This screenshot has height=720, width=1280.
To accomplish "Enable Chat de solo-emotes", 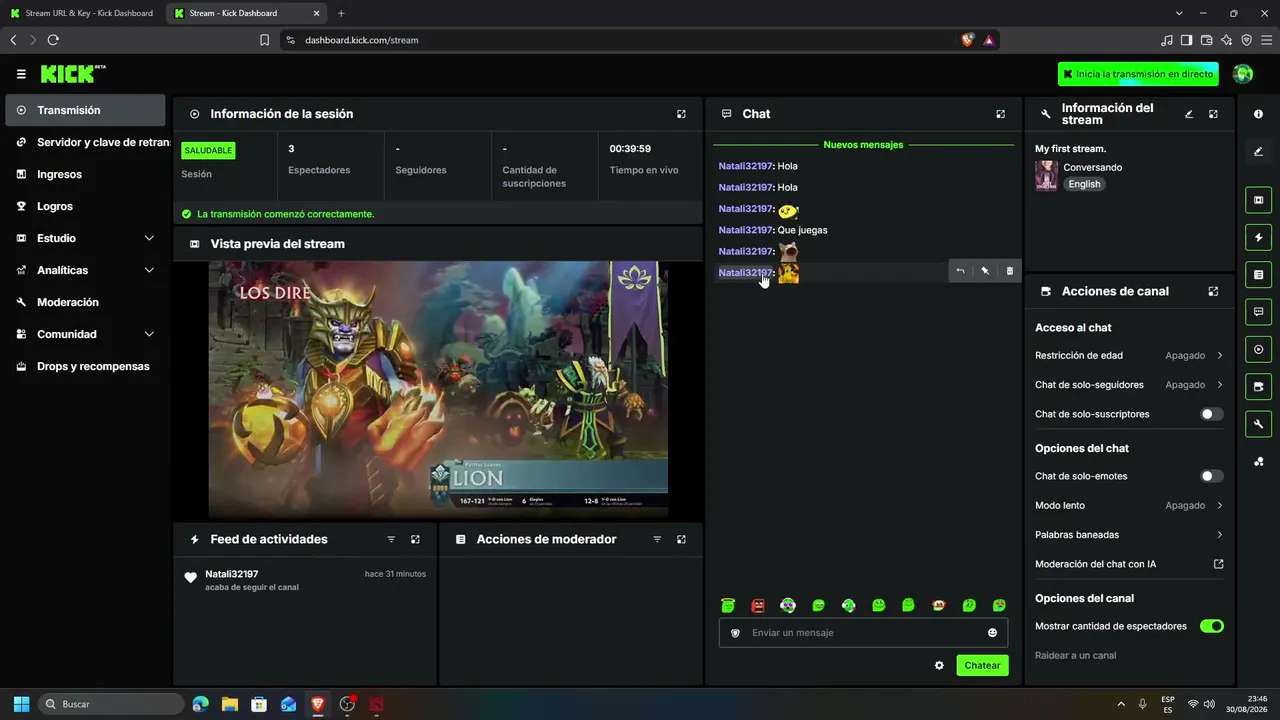I will [x=1211, y=476].
